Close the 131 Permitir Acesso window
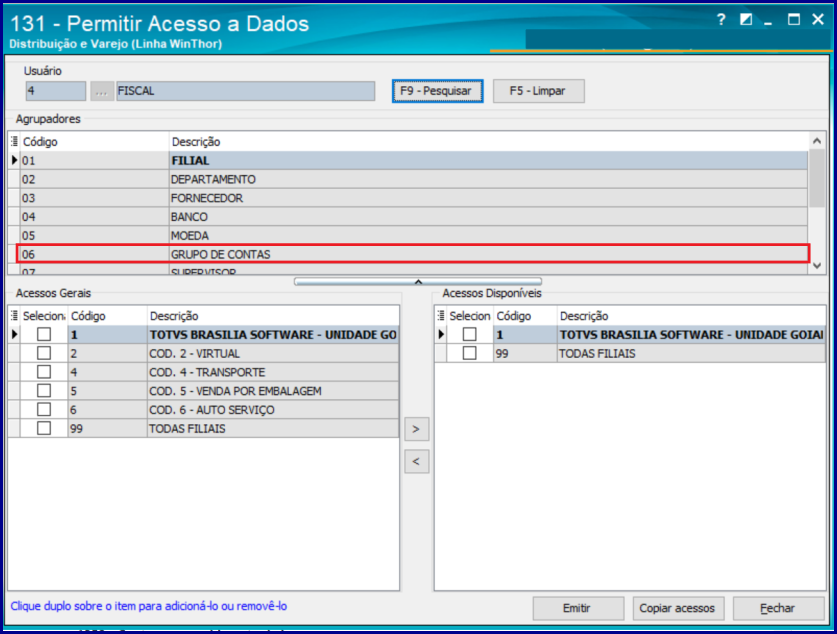837x634 pixels. [x=818, y=20]
